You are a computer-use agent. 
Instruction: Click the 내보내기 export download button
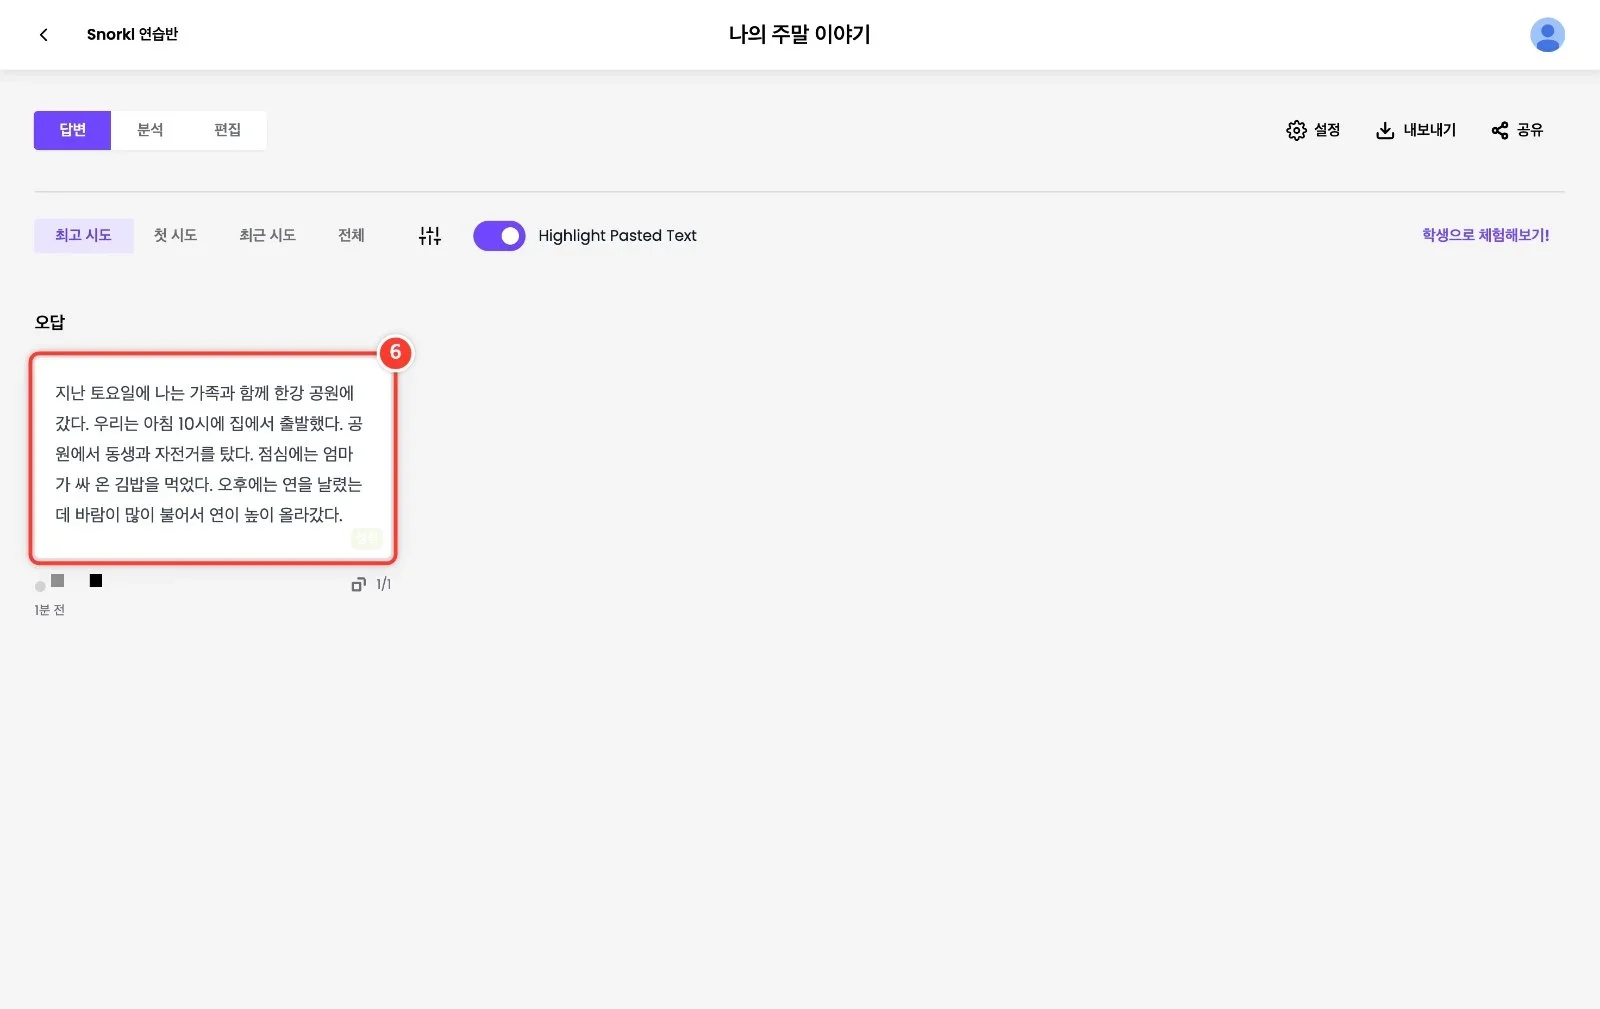click(x=1416, y=130)
